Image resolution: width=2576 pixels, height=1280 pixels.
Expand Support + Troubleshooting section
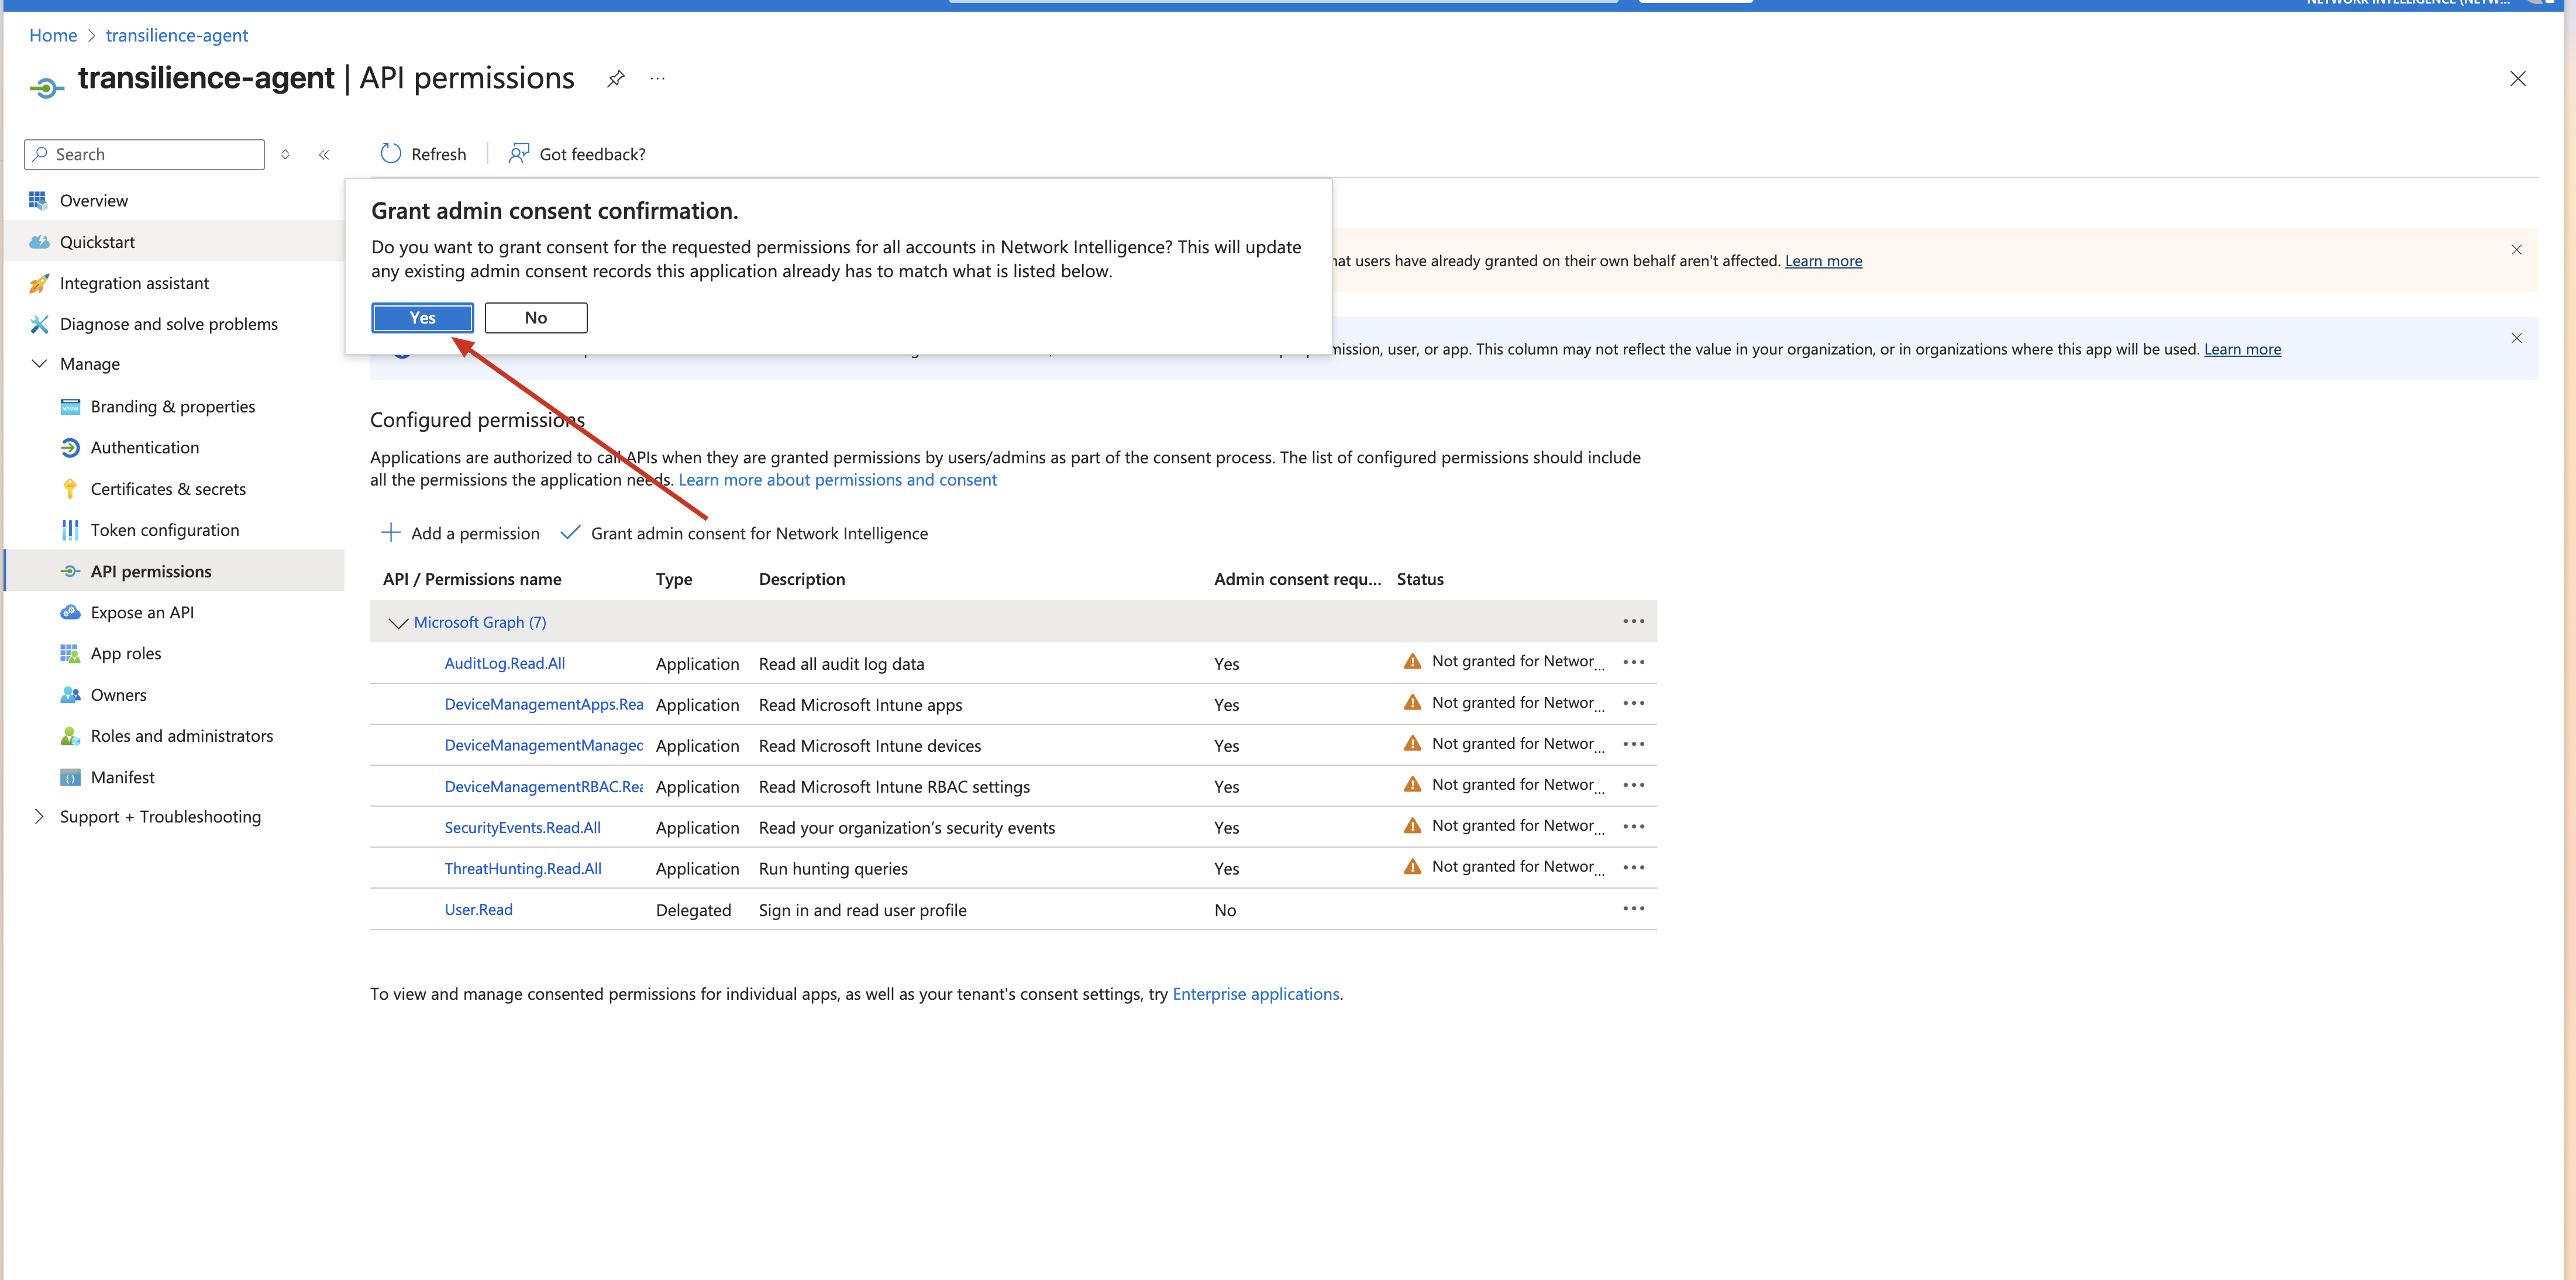(x=40, y=817)
